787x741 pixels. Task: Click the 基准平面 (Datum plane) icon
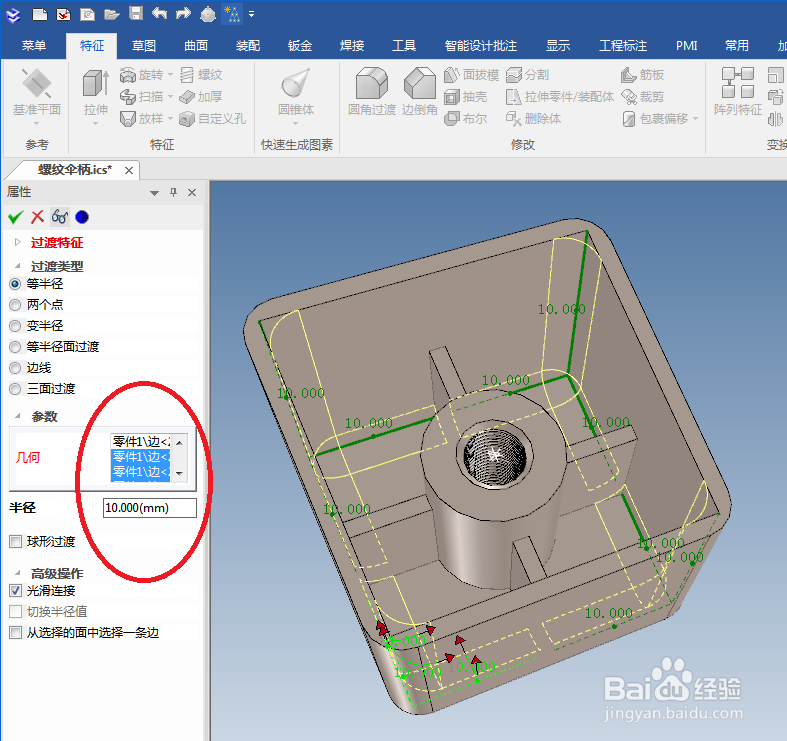pyautogui.click(x=37, y=83)
